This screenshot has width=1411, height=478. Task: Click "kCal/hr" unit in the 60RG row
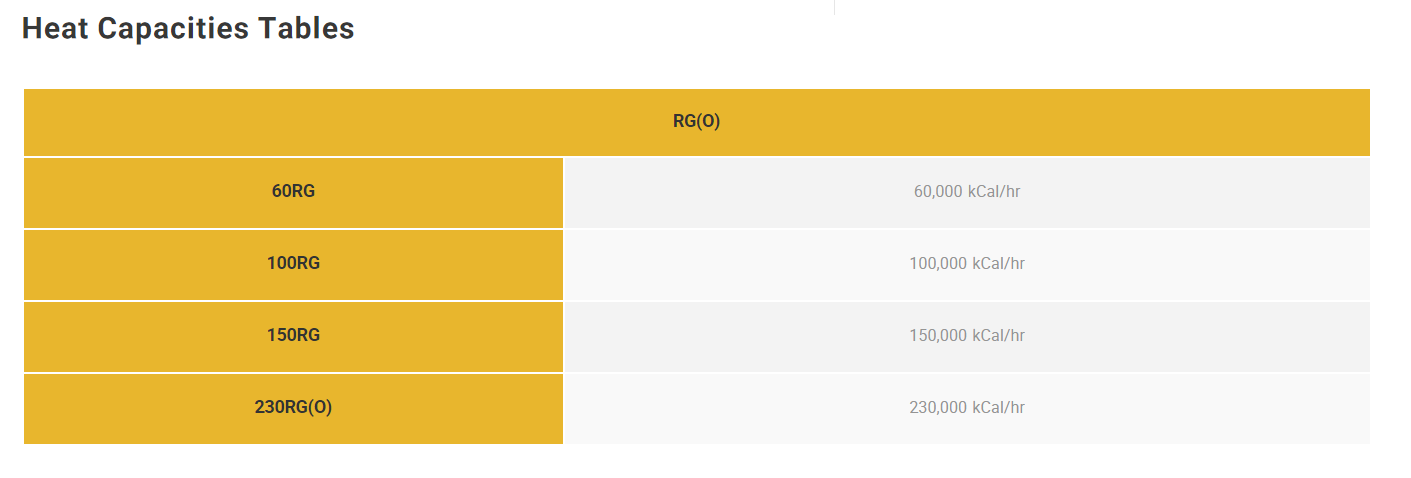(x=994, y=192)
